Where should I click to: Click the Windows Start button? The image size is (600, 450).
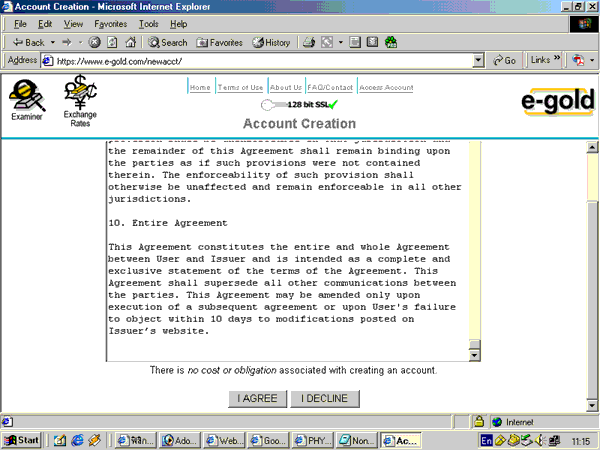pos(22,440)
